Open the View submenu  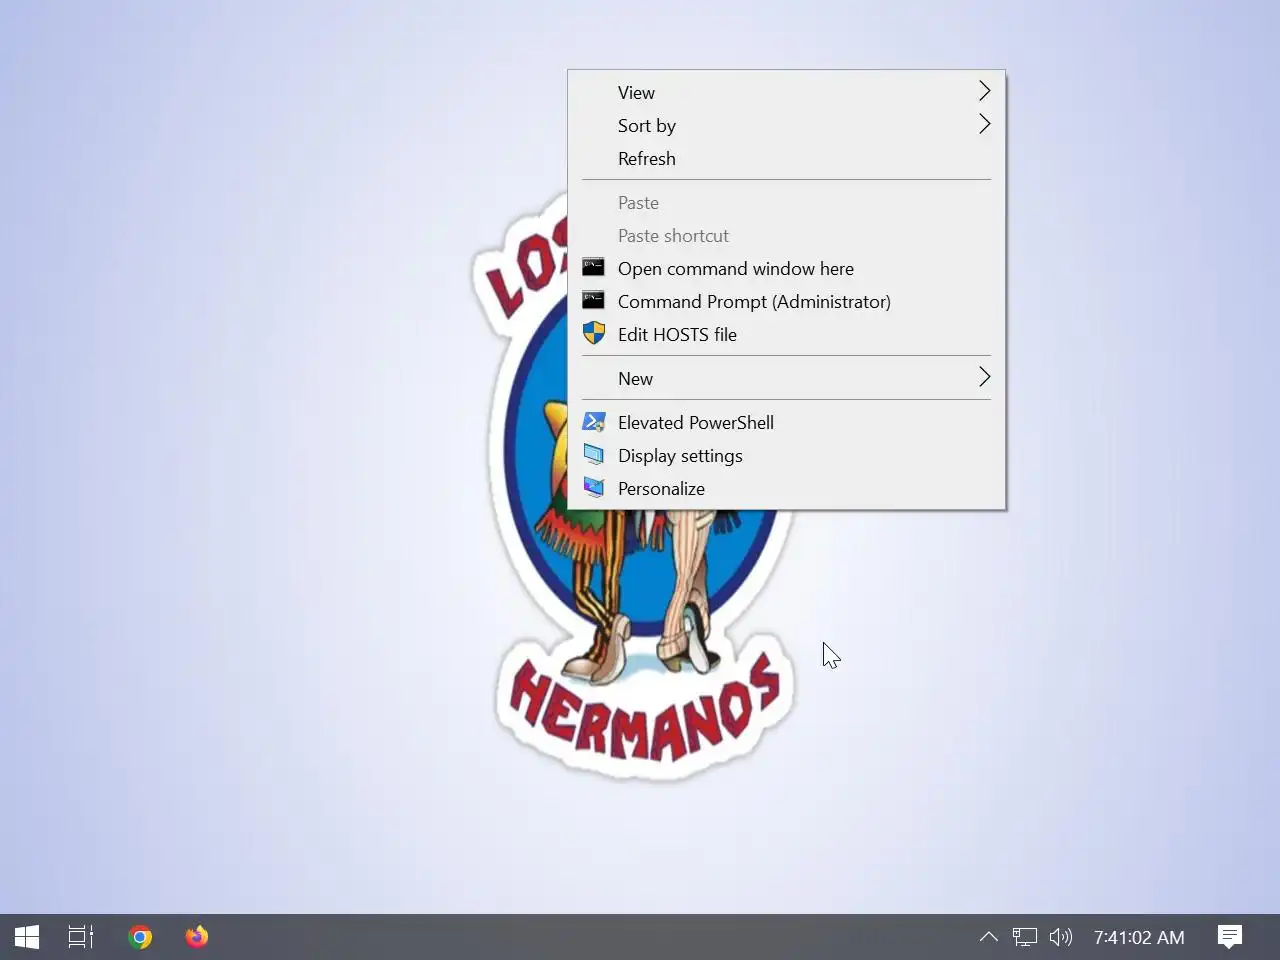tap(786, 92)
